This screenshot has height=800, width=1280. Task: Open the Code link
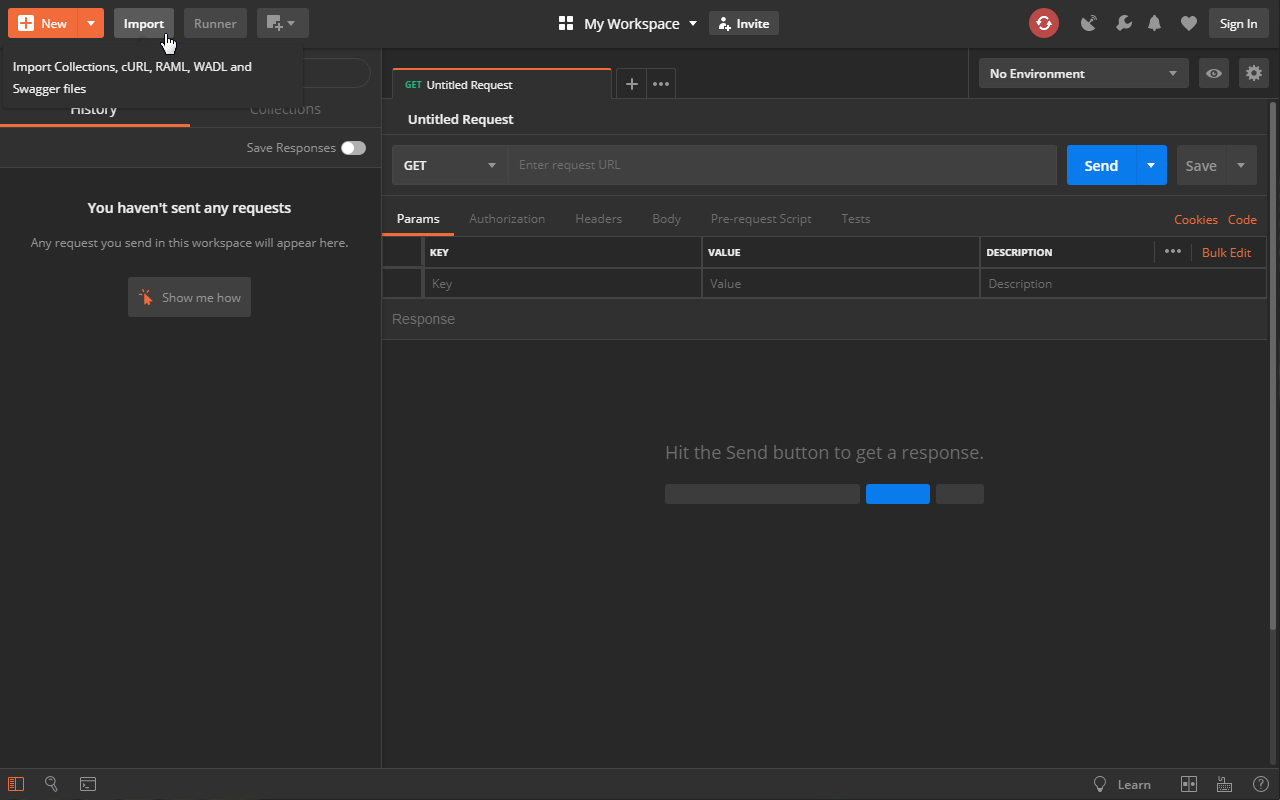click(x=1242, y=219)
